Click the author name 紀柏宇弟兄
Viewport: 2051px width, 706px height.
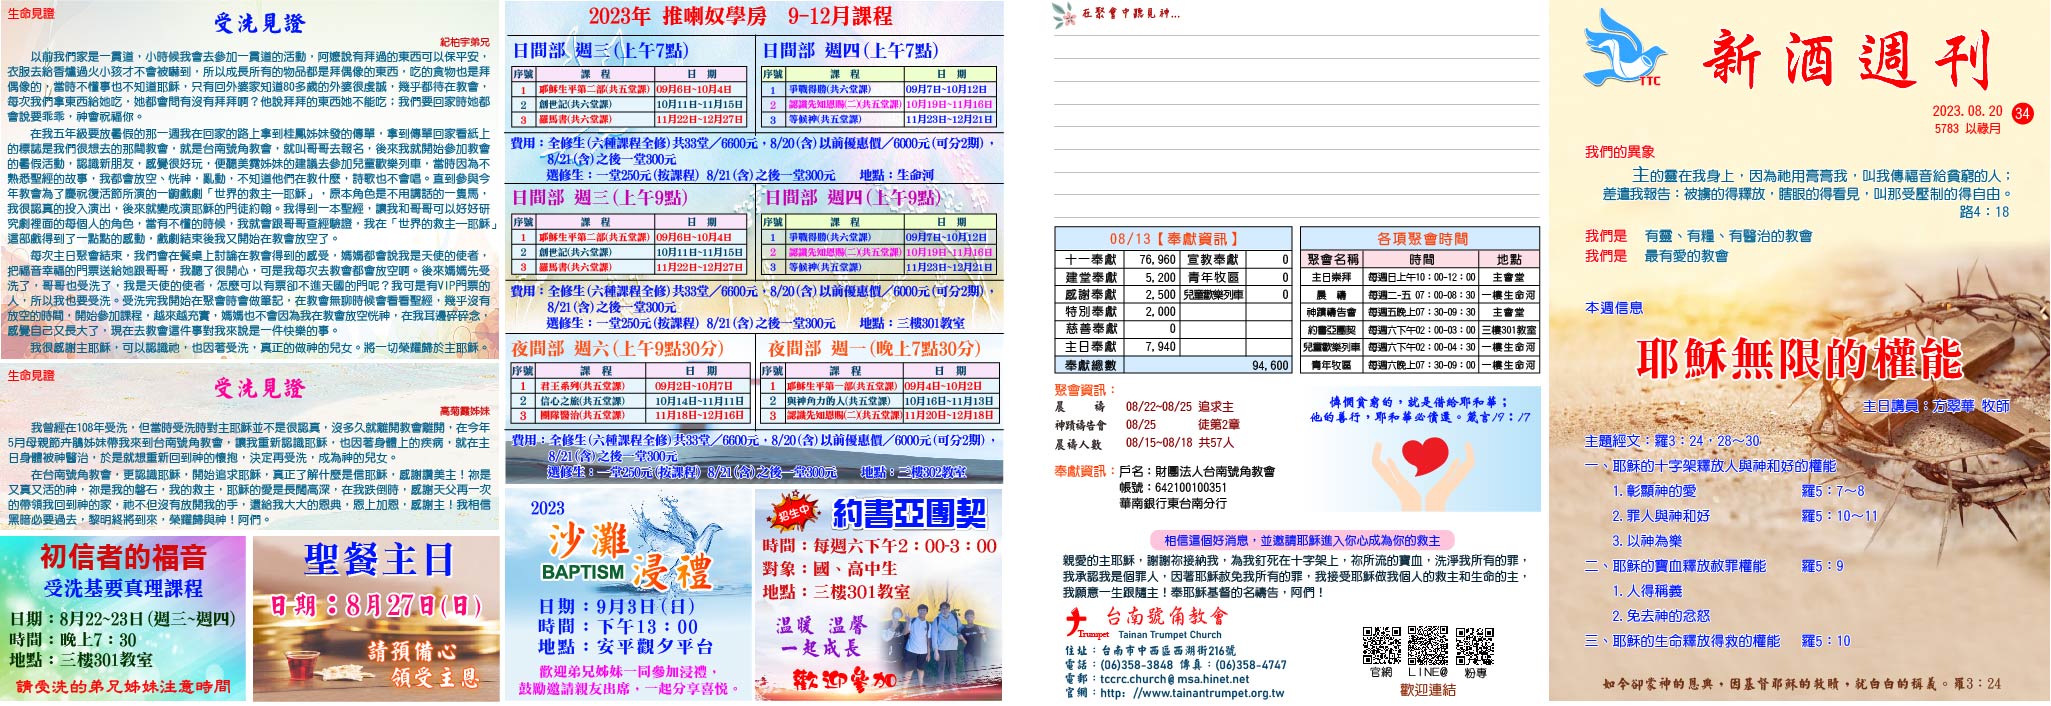click(x=465, y=42)
